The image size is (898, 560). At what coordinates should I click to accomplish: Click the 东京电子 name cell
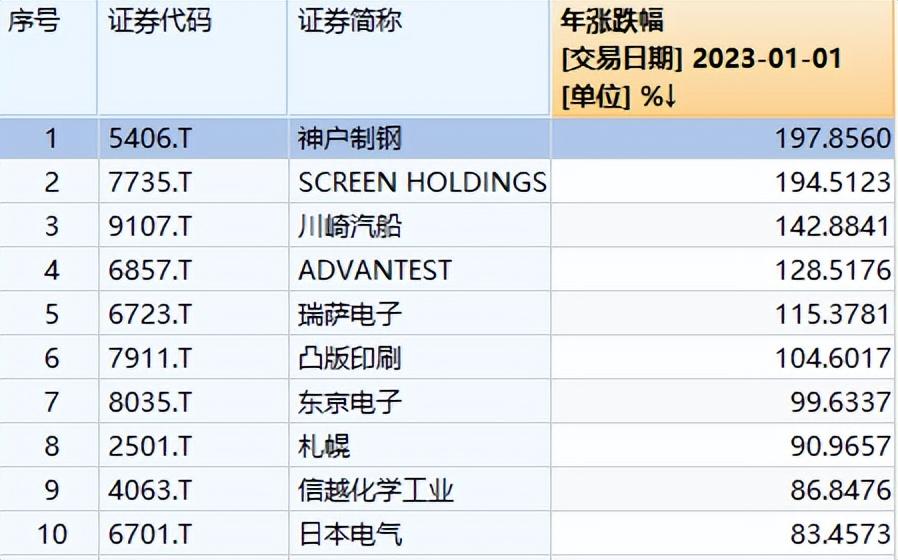(350, 402)
